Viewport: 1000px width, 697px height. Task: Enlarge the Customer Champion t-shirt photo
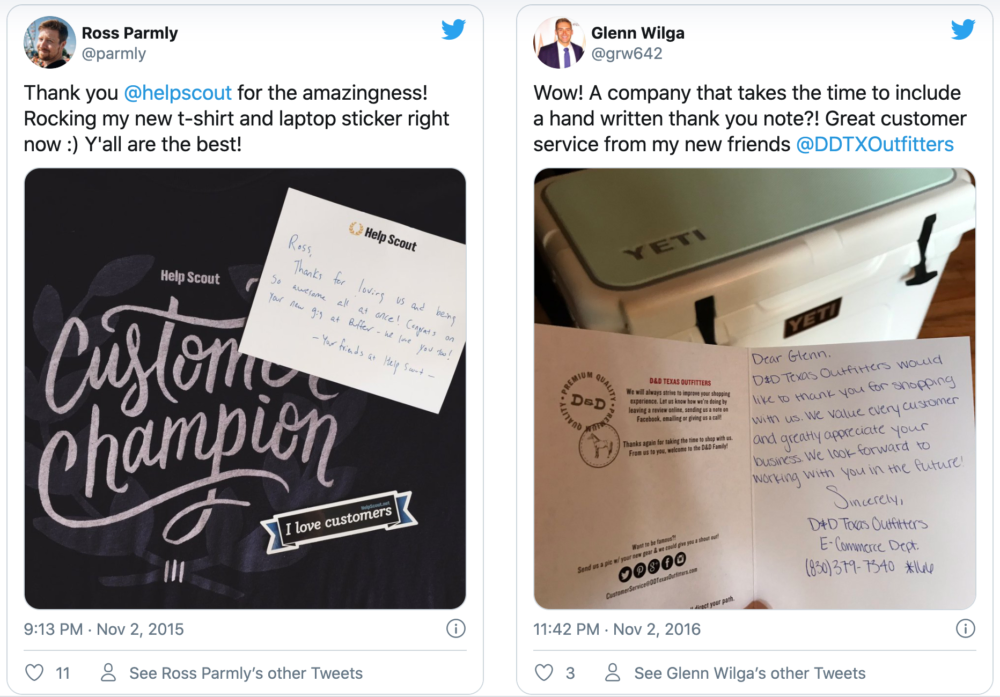[245, 388]
